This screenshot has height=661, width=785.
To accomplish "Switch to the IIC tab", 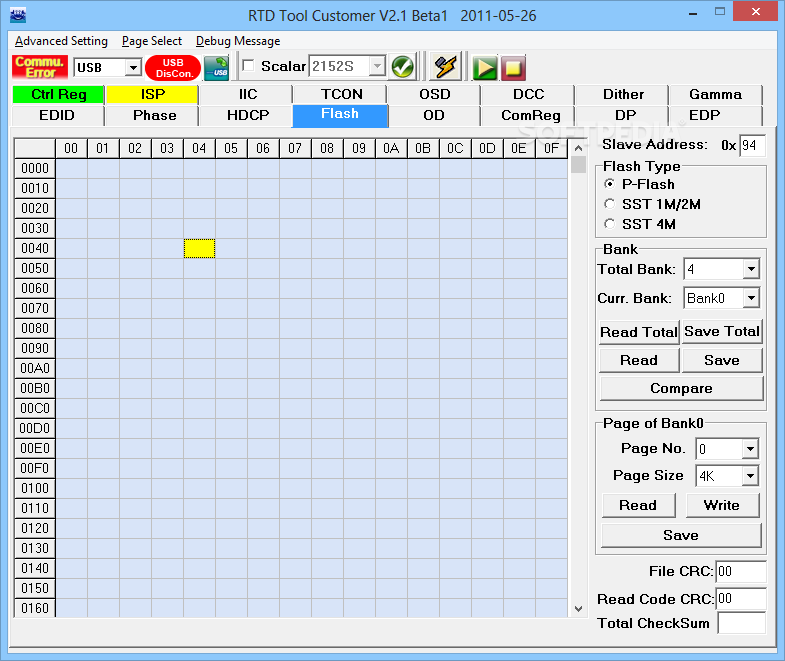I will 247,94.
